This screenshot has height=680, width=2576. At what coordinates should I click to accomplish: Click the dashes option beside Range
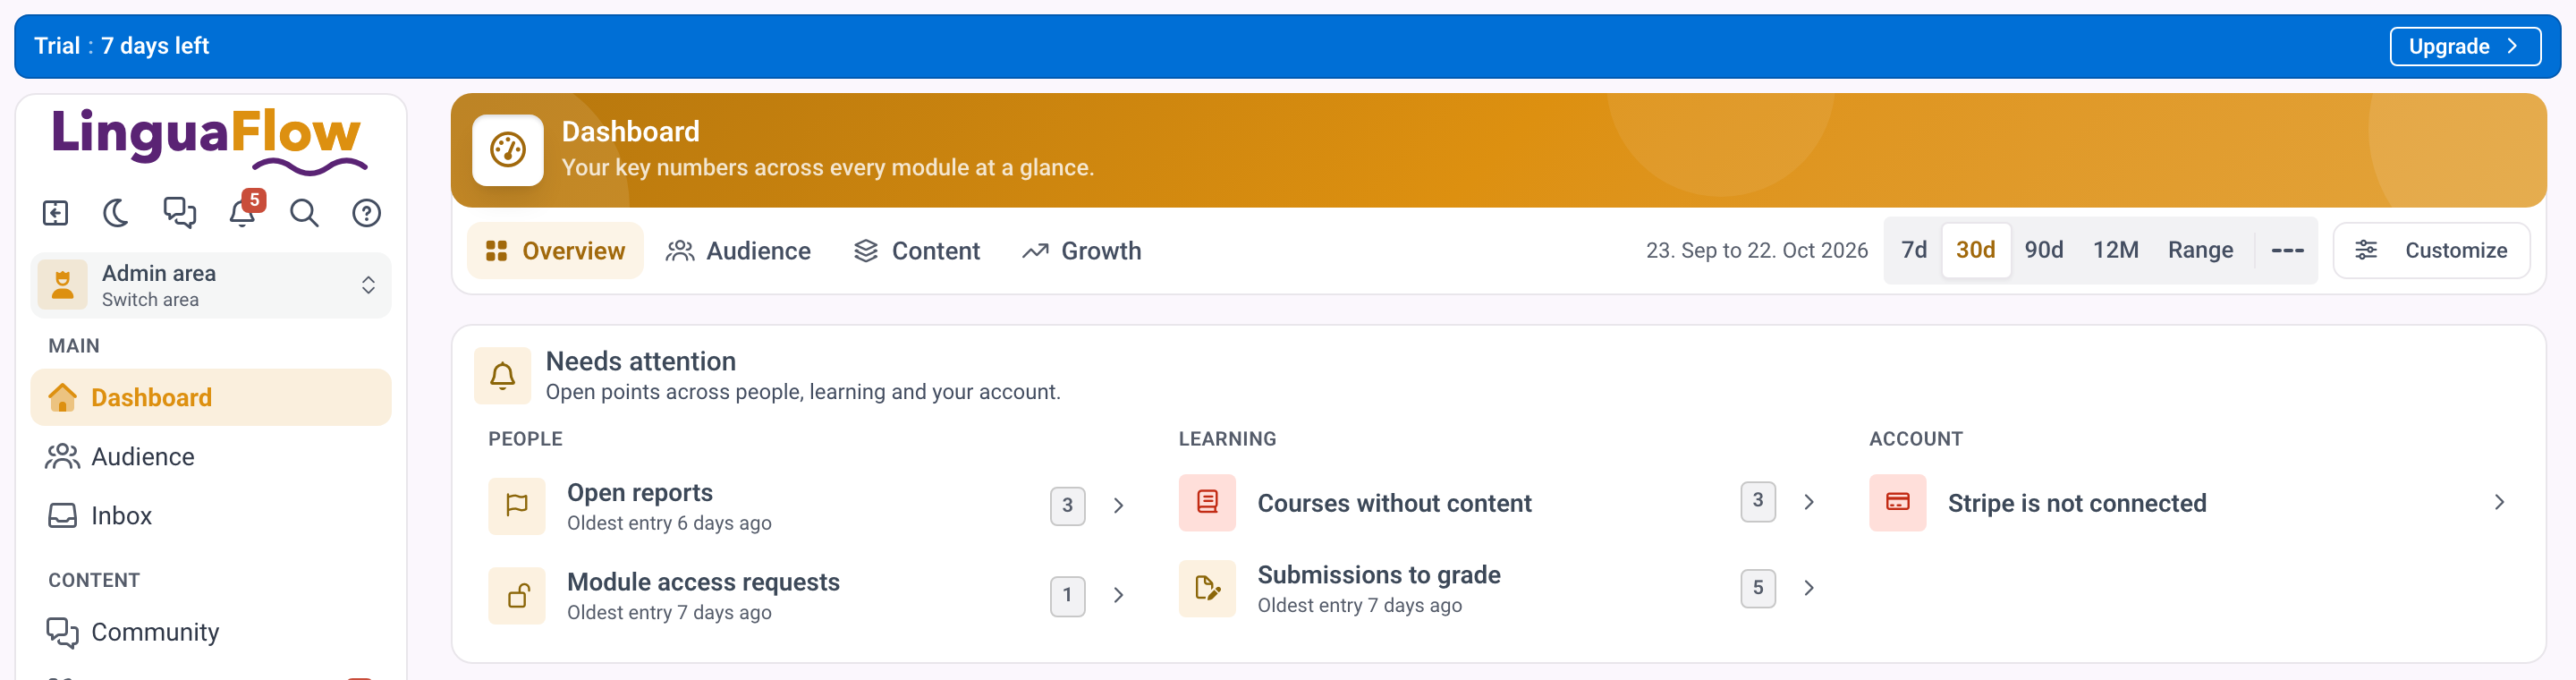point(2287,250)
